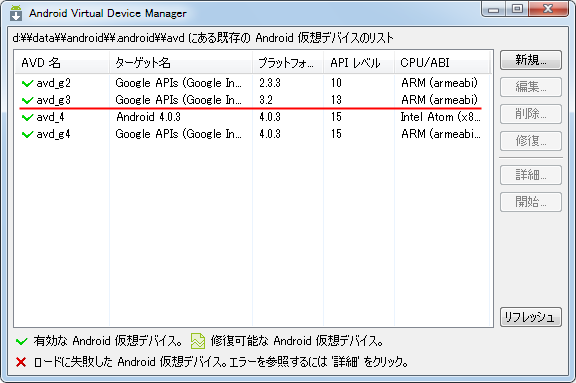
Task: Select the avd_g3 row name
Action: click(53, 100)
